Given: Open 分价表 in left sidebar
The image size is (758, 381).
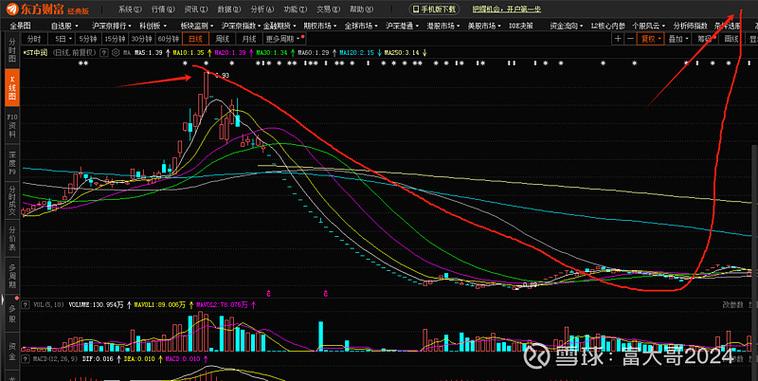Looking at the screenshot, I should coord(12,239).
